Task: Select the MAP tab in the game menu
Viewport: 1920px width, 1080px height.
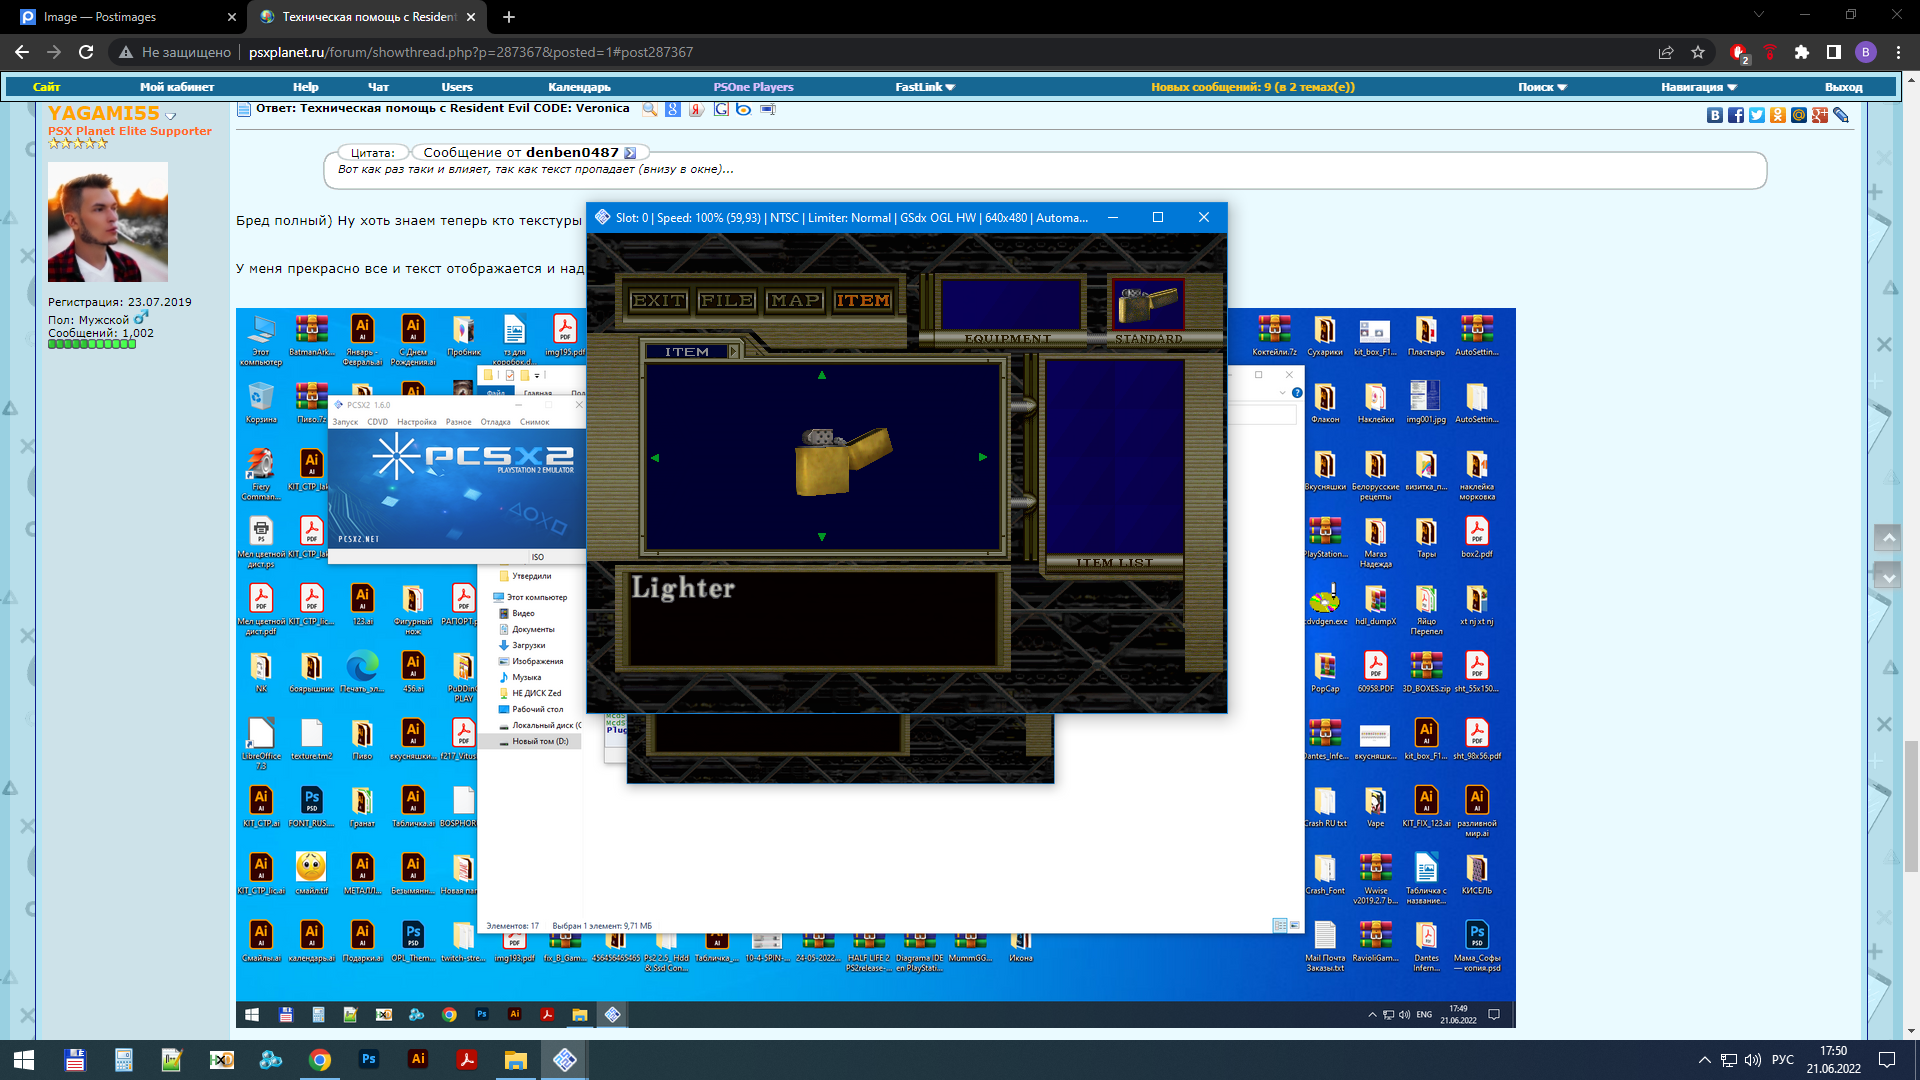Action: (x=795, y=300)
